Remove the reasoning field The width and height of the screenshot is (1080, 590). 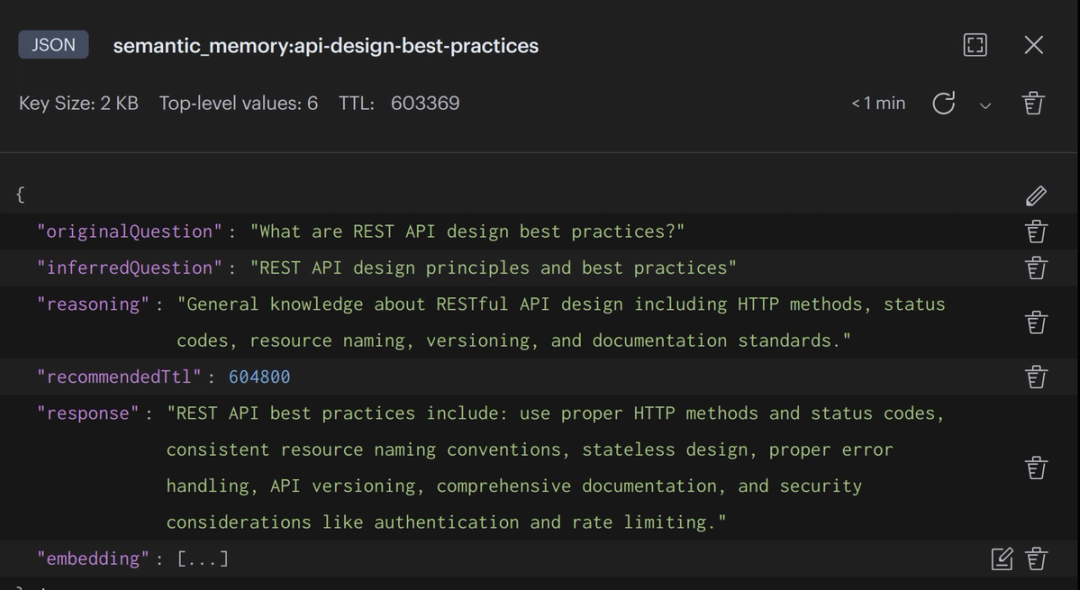pos(1036,322)
